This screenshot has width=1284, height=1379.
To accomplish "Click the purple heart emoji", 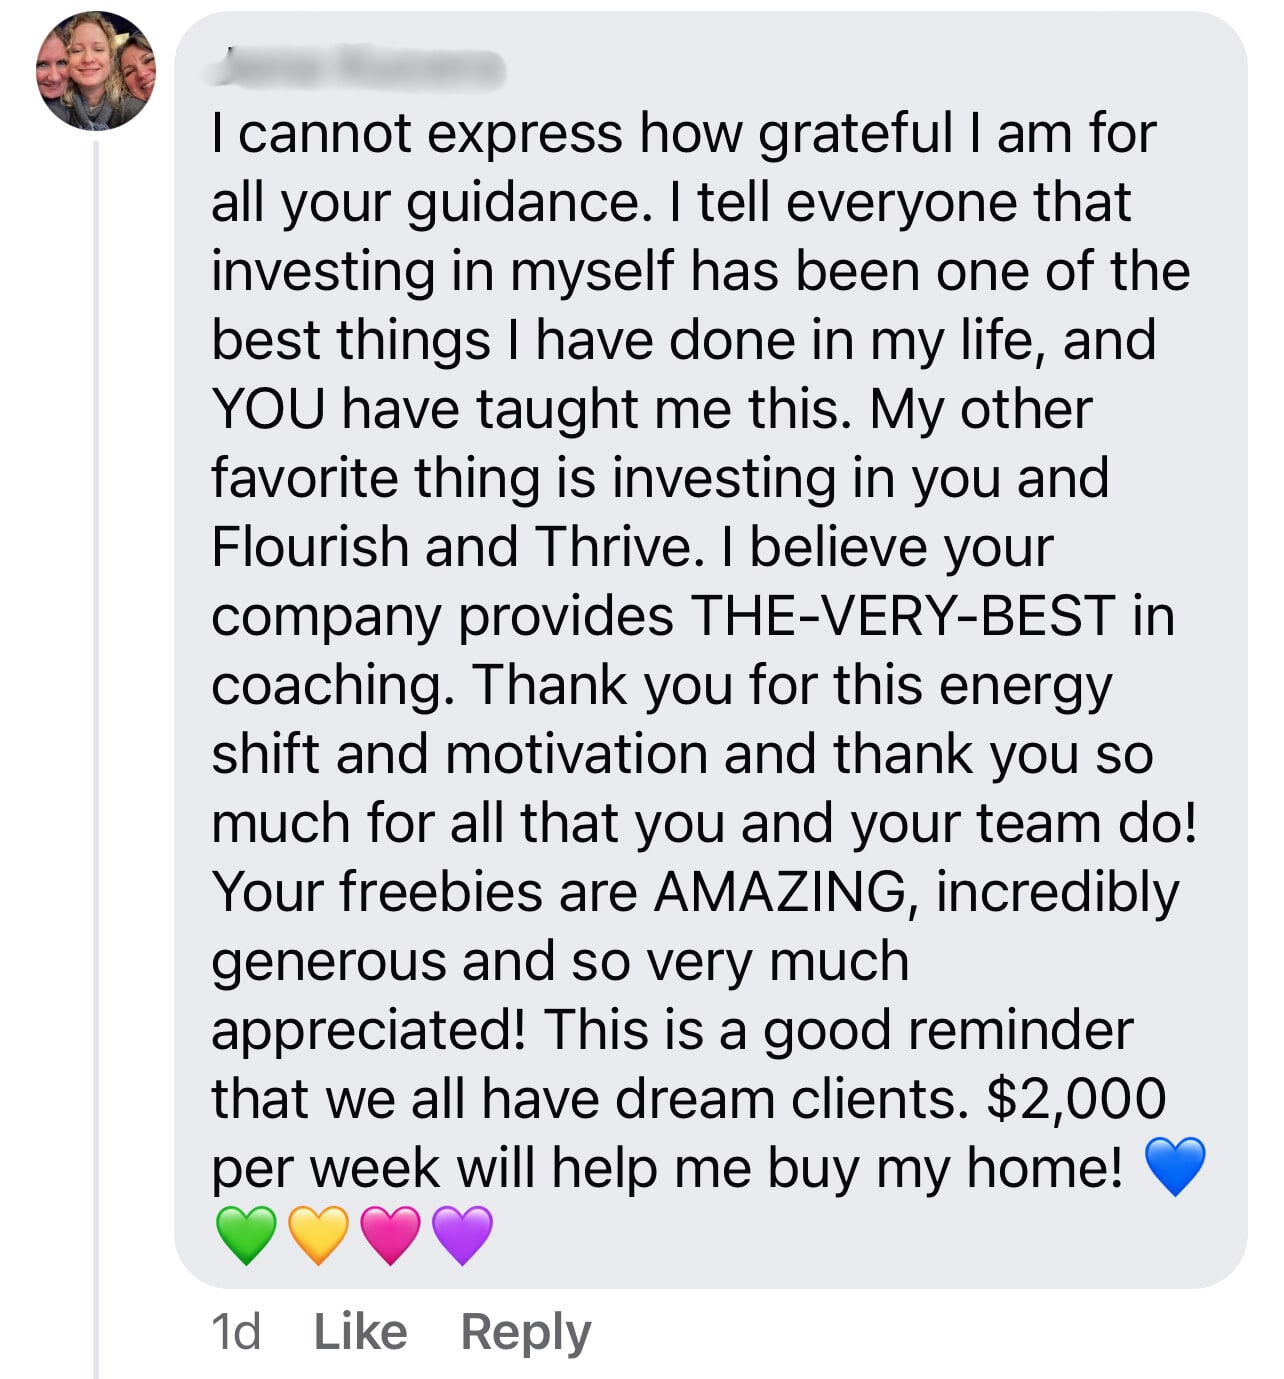I will pyautogui.click(x=463, y=1235).
